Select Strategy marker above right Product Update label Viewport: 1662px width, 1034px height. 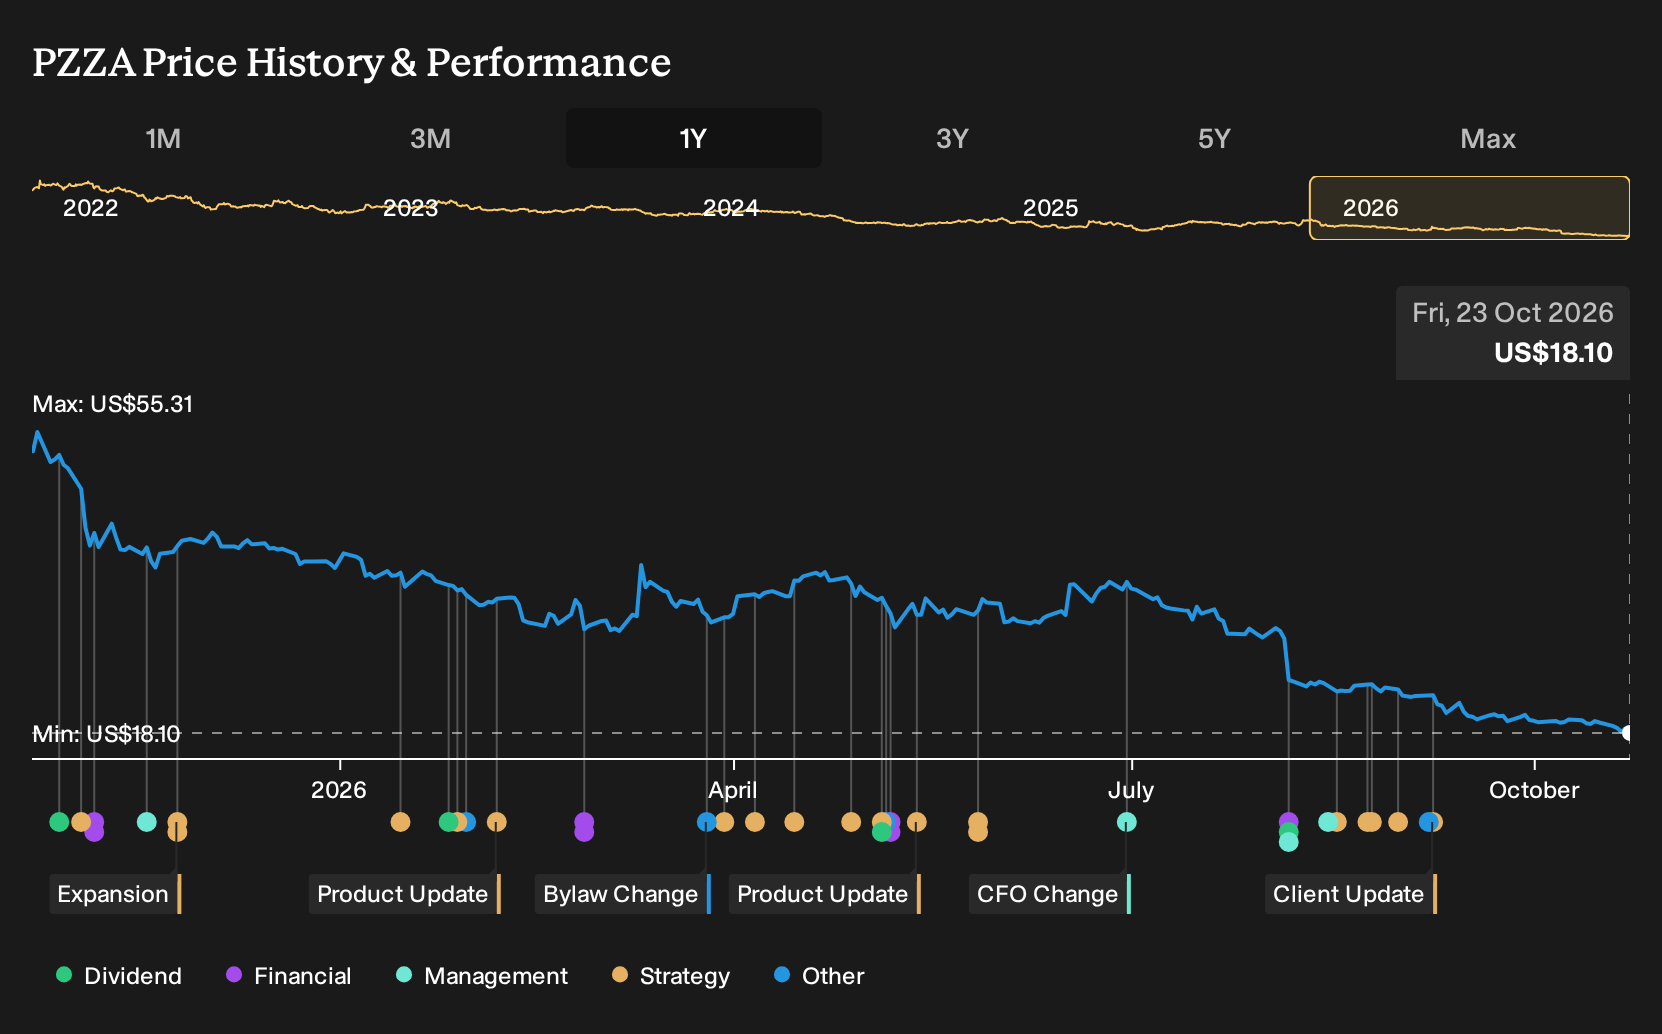tap(916, 822)
